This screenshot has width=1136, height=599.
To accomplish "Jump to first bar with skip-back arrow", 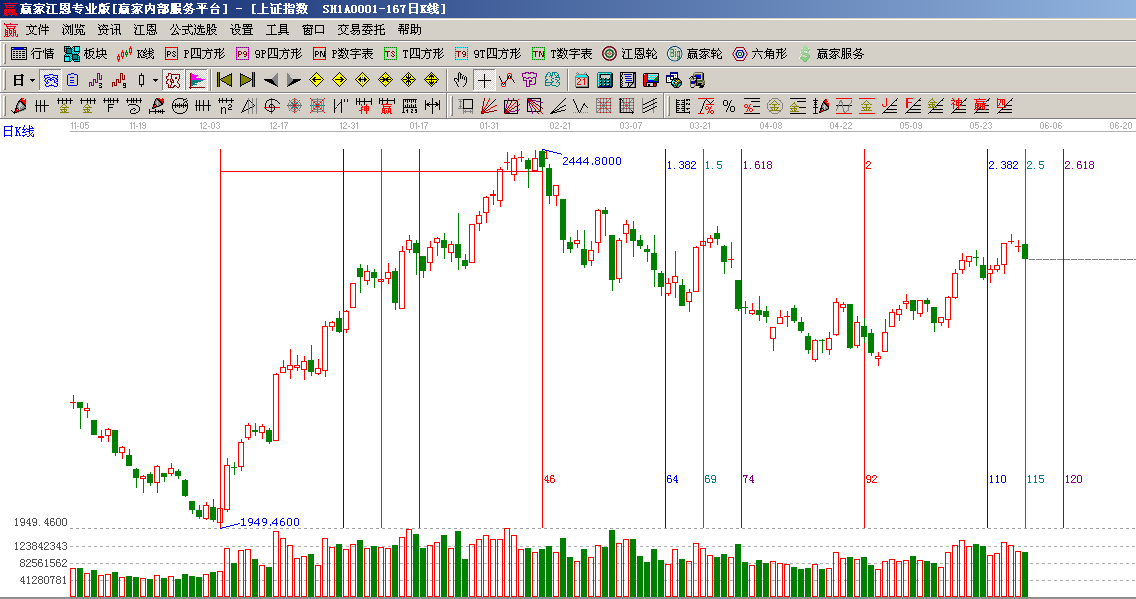I will coord(224,80).
